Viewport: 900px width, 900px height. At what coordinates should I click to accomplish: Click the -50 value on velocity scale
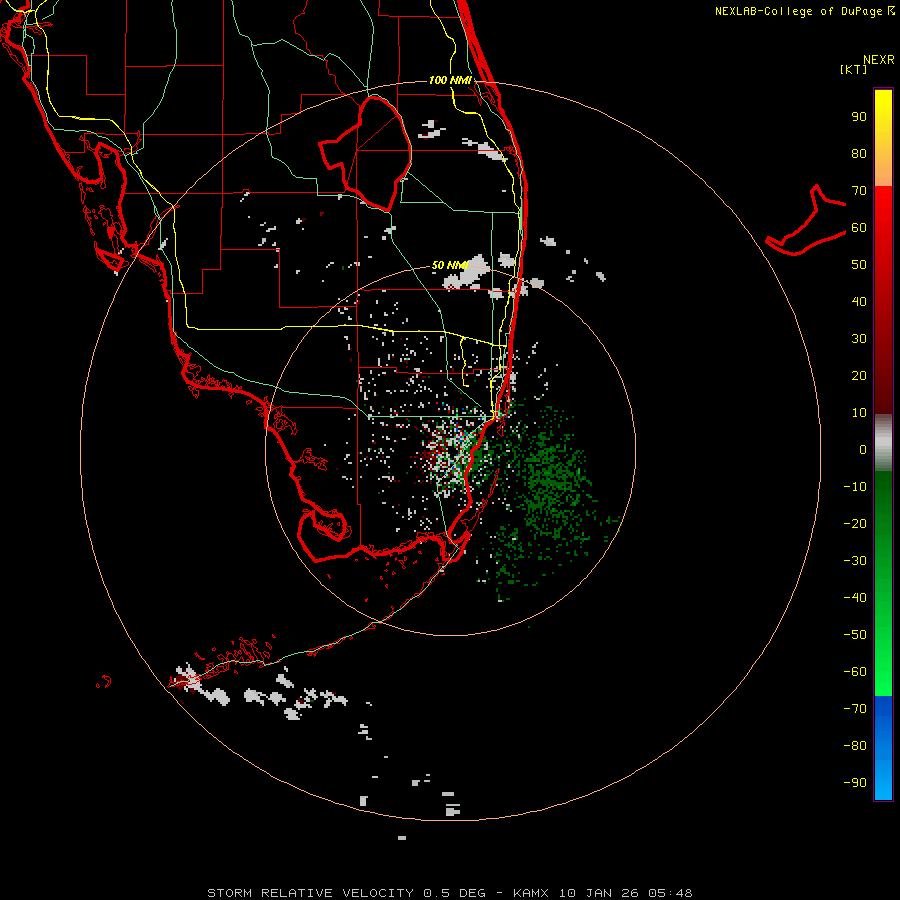tap(855, 635)
